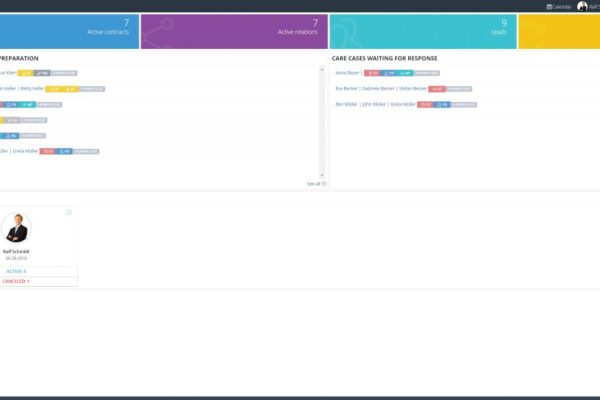
Task: Select John Müller in care cases list
Action: 374,104
